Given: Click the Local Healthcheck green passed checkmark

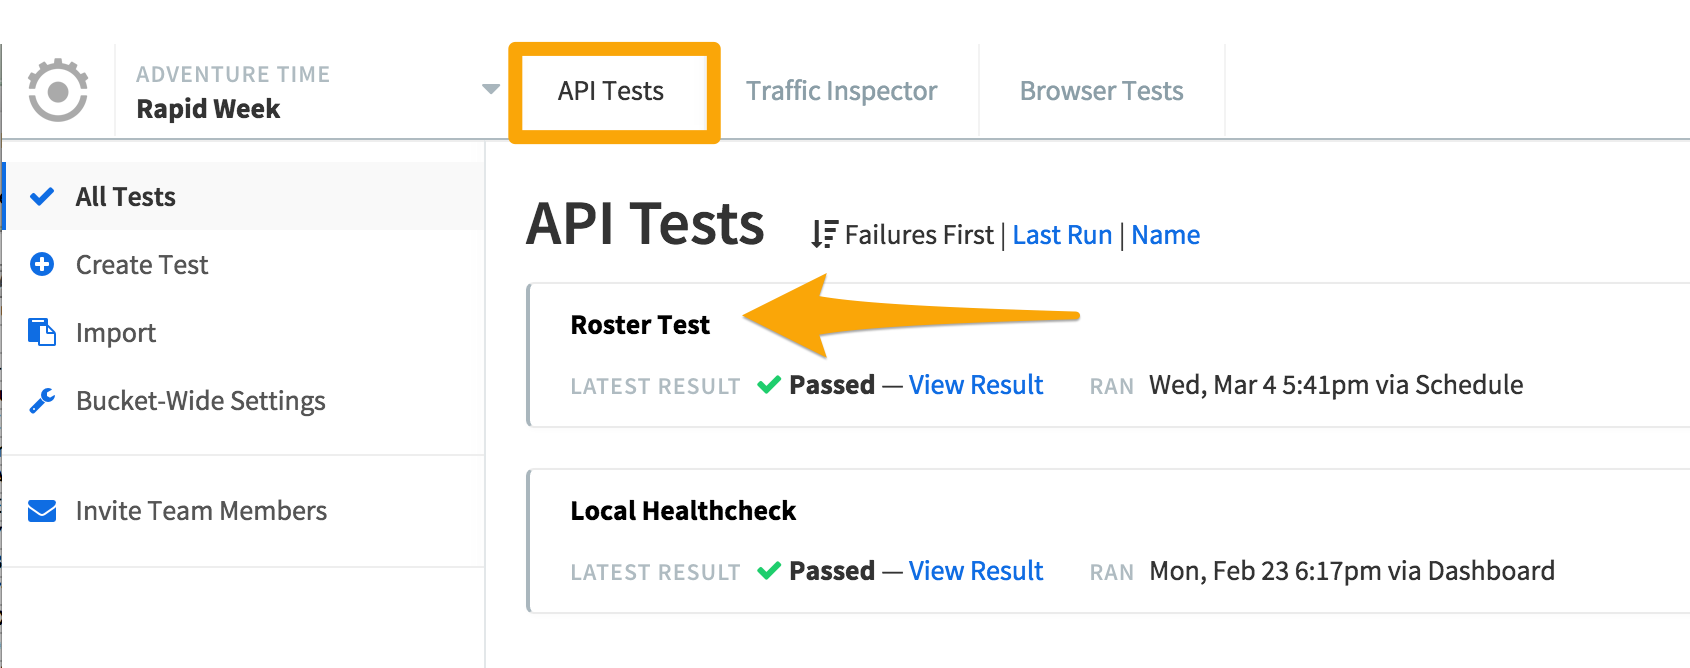Looking at the screenshot, I should click(x=769, y=571).
